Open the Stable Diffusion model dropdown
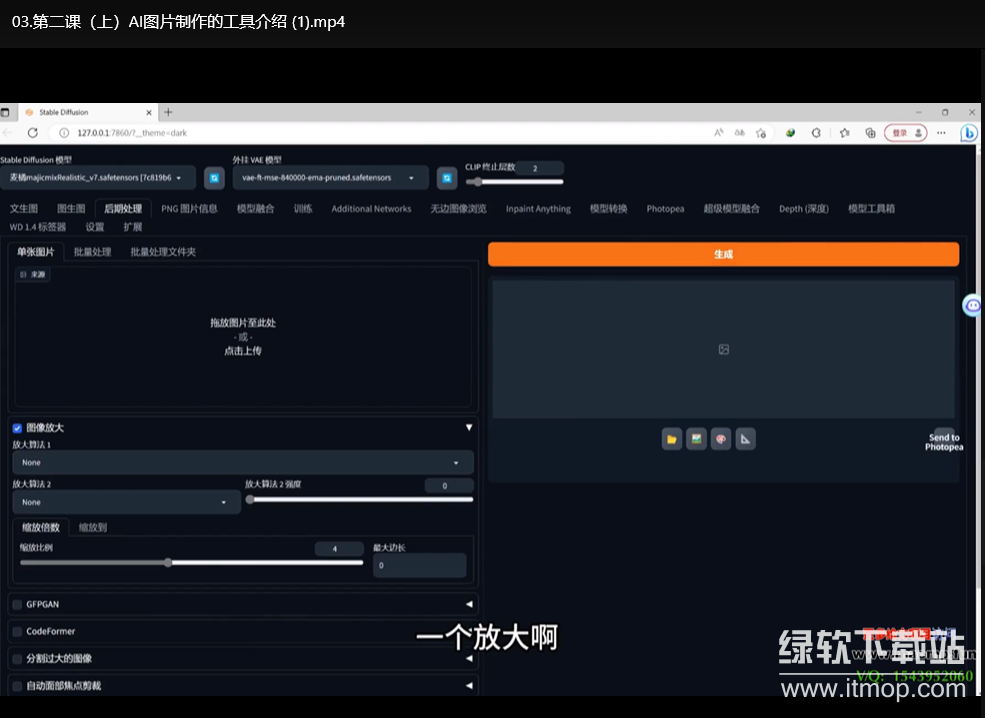Image resolution: width=985 pixels, height=718 pixels. 98,178
